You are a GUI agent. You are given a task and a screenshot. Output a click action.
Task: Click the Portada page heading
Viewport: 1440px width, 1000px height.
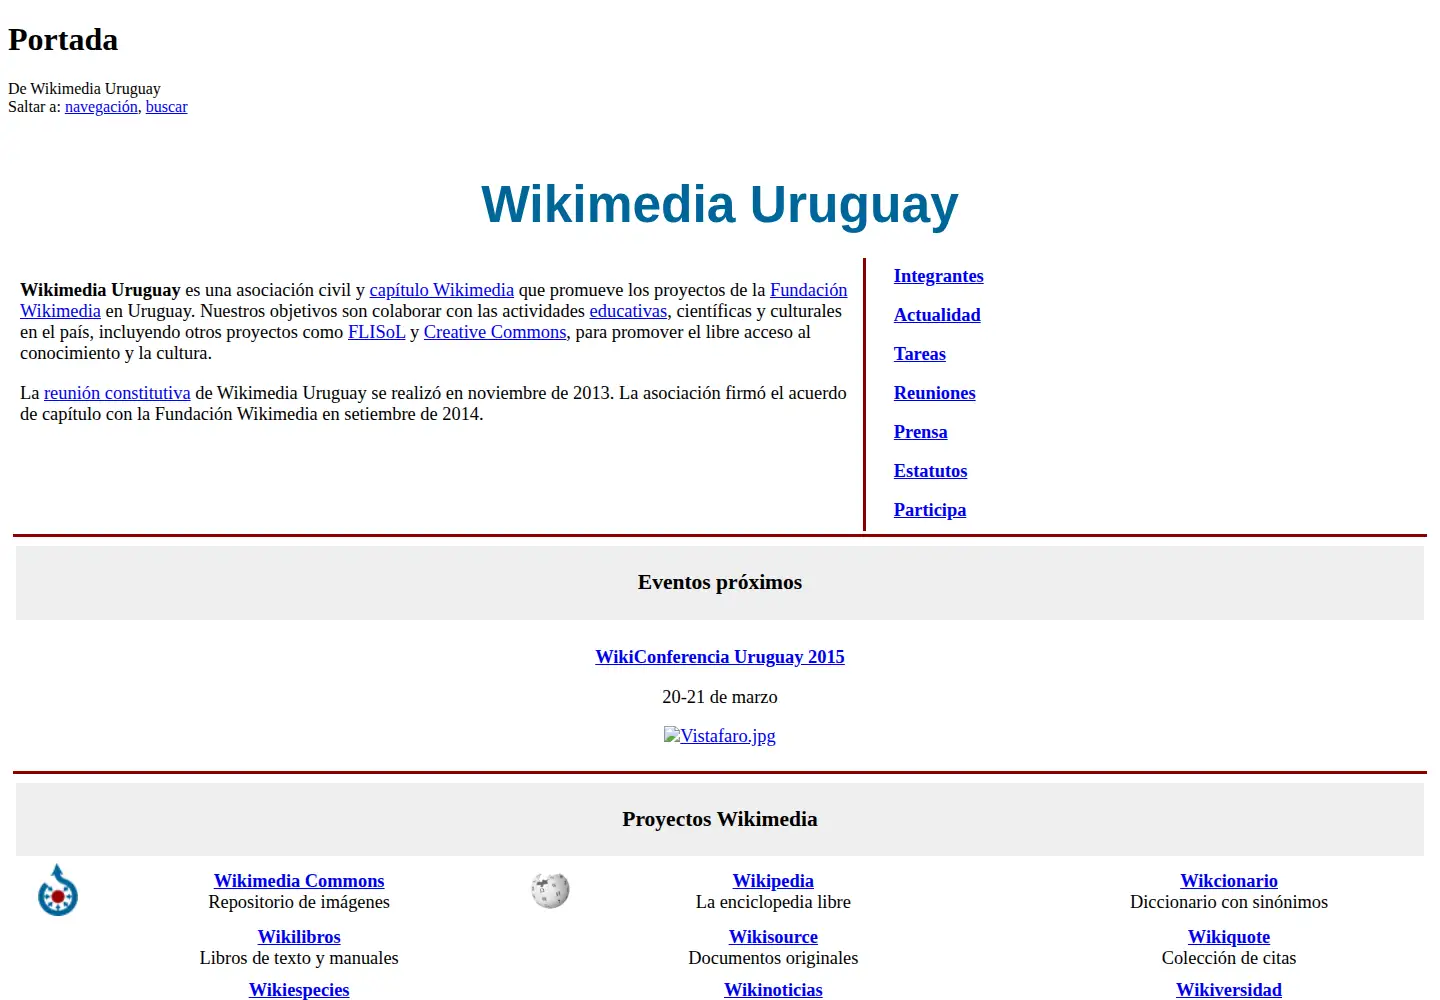[x=63, y=40]
